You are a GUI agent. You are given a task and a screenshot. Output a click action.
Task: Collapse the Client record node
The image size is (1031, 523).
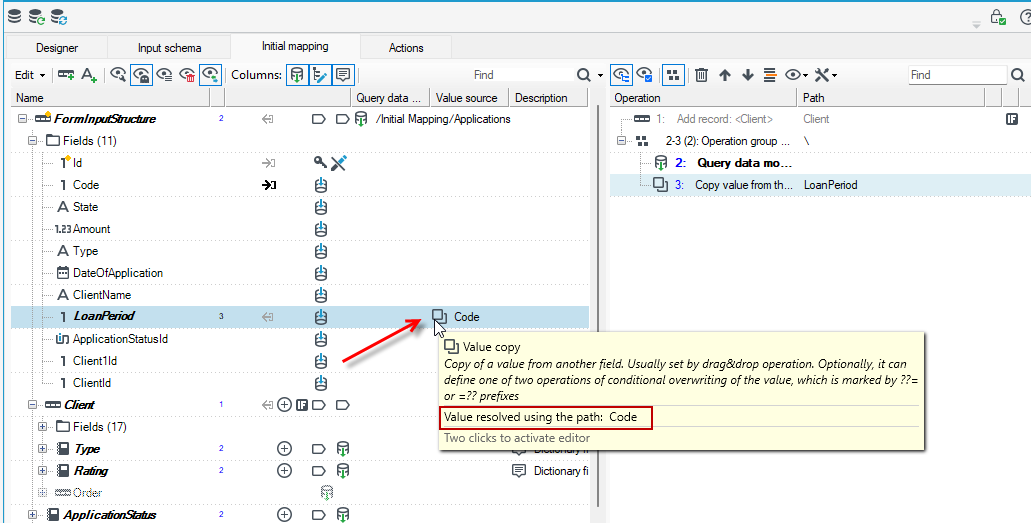32,405
